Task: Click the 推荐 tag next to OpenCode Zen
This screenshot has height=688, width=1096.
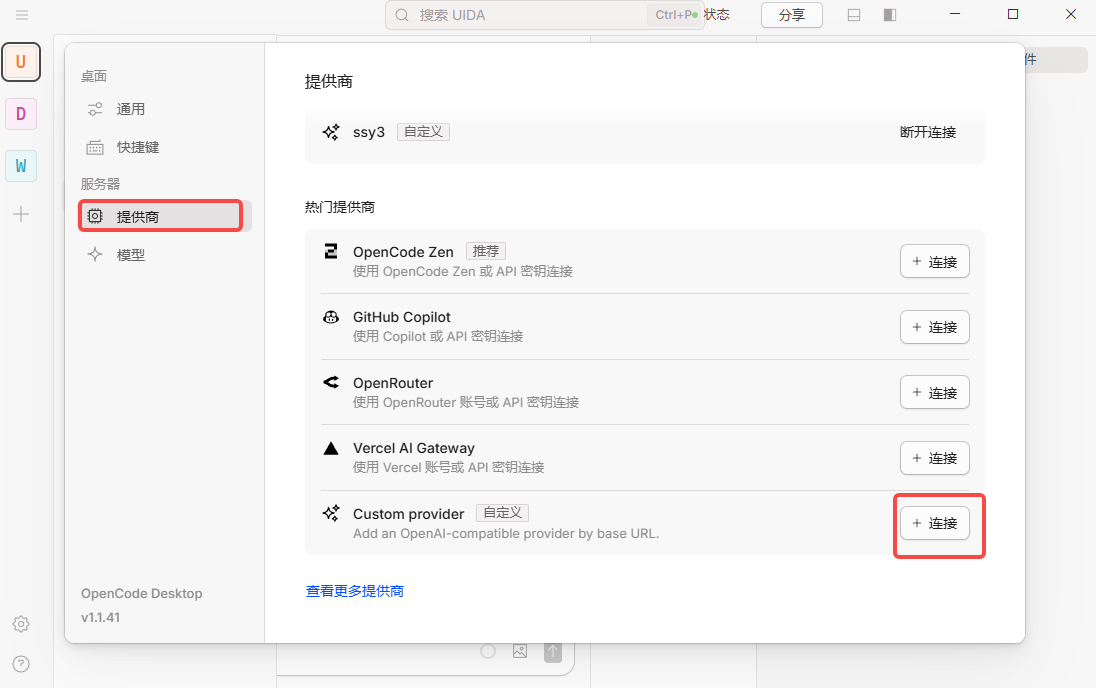Action: coord(486,251)
